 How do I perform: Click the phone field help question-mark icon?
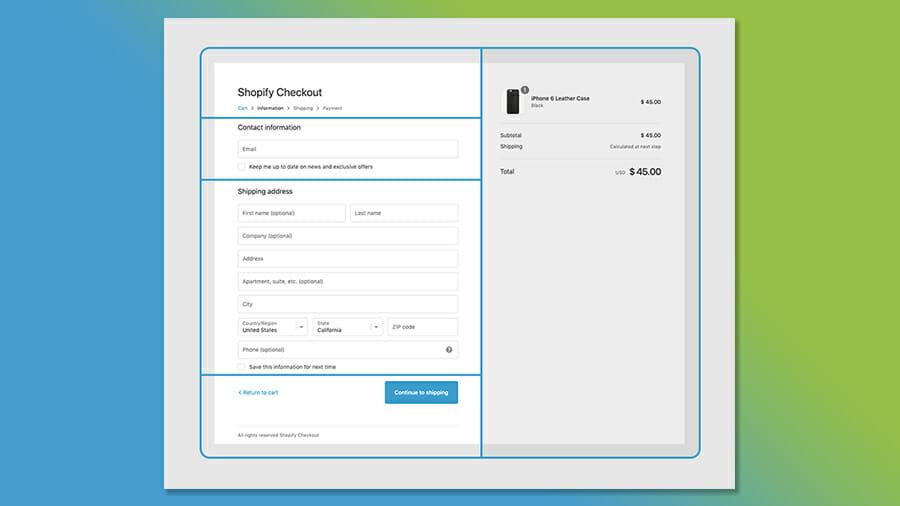pyautogui.click(x=449, y=350)
